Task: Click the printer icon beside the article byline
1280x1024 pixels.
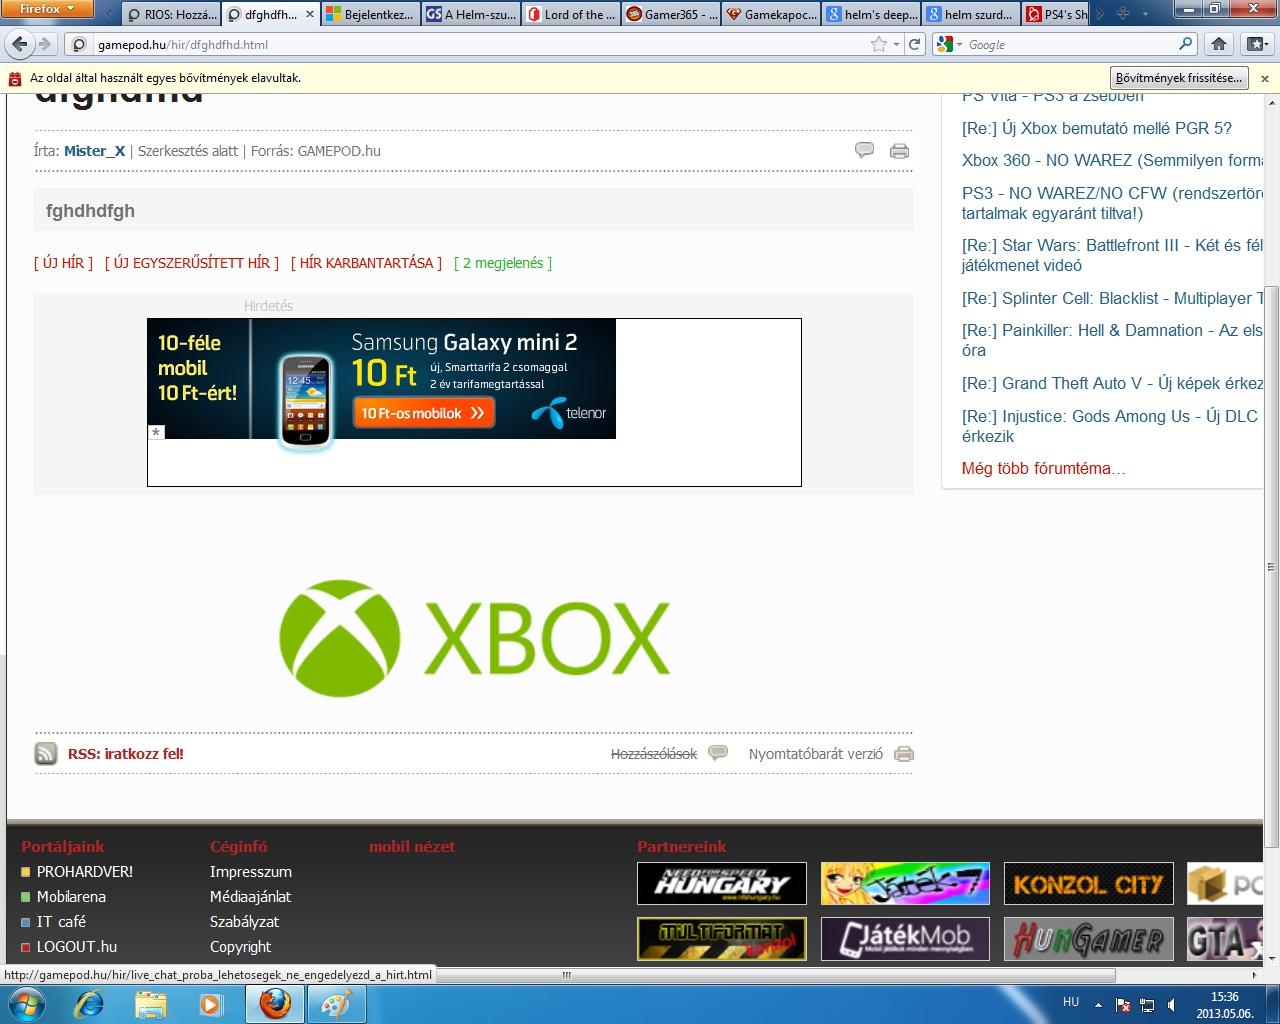Action: [899, 151]
